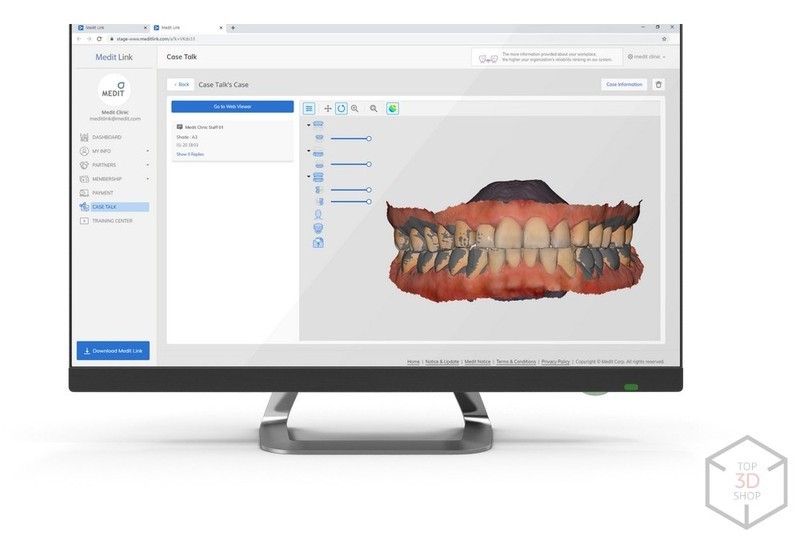Open the medit clinic account dropdown

click(646, 57)
